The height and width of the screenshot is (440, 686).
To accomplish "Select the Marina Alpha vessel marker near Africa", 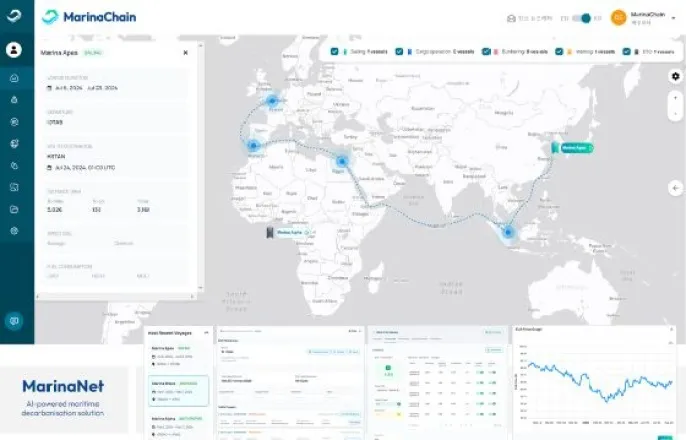I will 289,232.
